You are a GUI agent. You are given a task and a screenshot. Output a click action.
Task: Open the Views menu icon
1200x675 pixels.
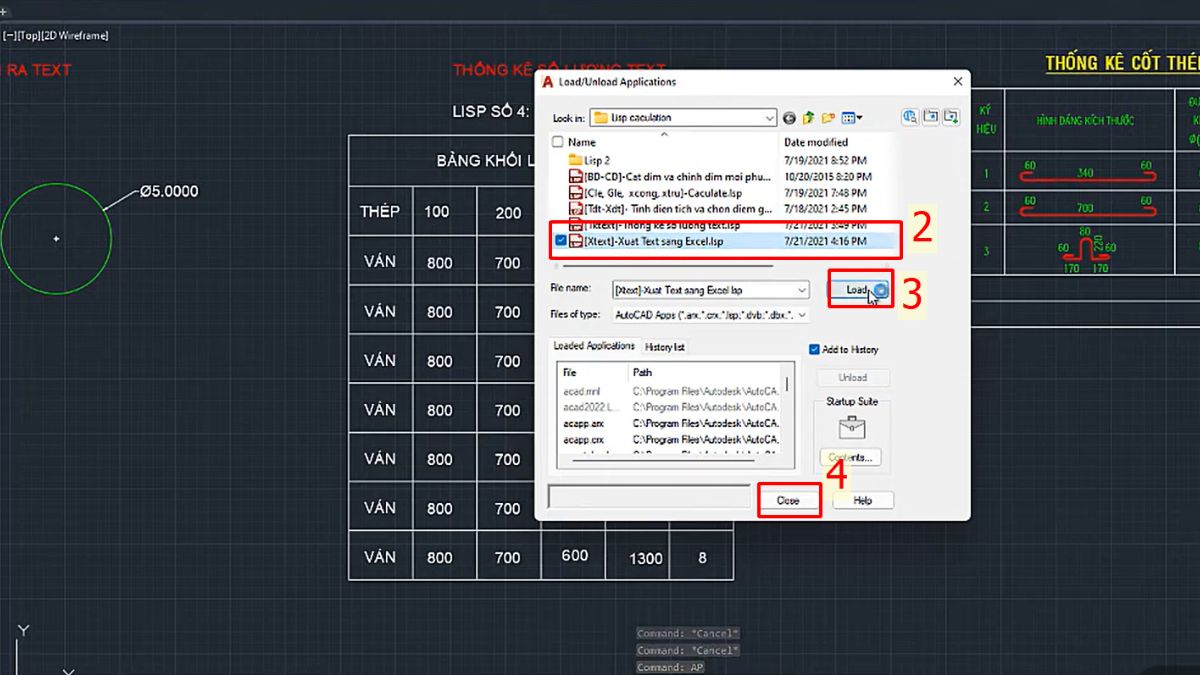coord(851,117)
